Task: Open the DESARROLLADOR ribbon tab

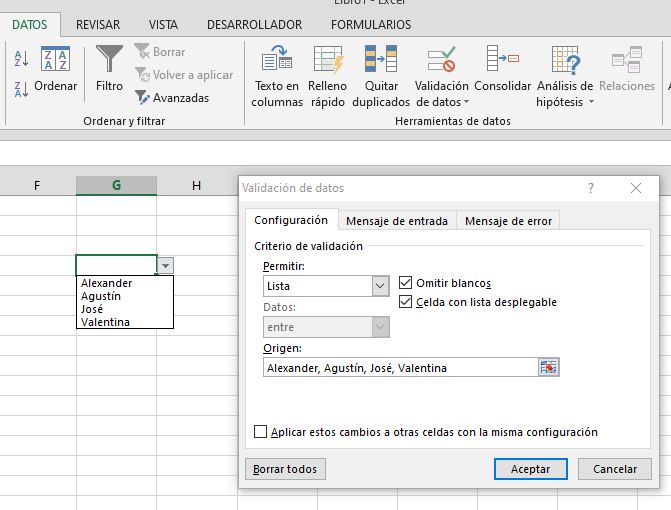Action: (255, 25)
